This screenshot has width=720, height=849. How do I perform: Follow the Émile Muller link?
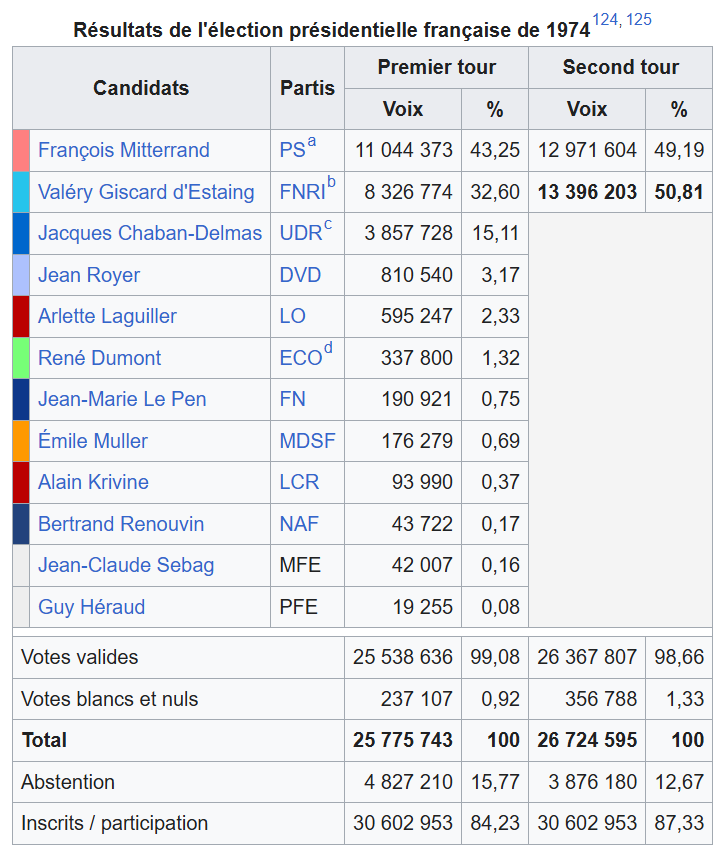coord(92,441)
